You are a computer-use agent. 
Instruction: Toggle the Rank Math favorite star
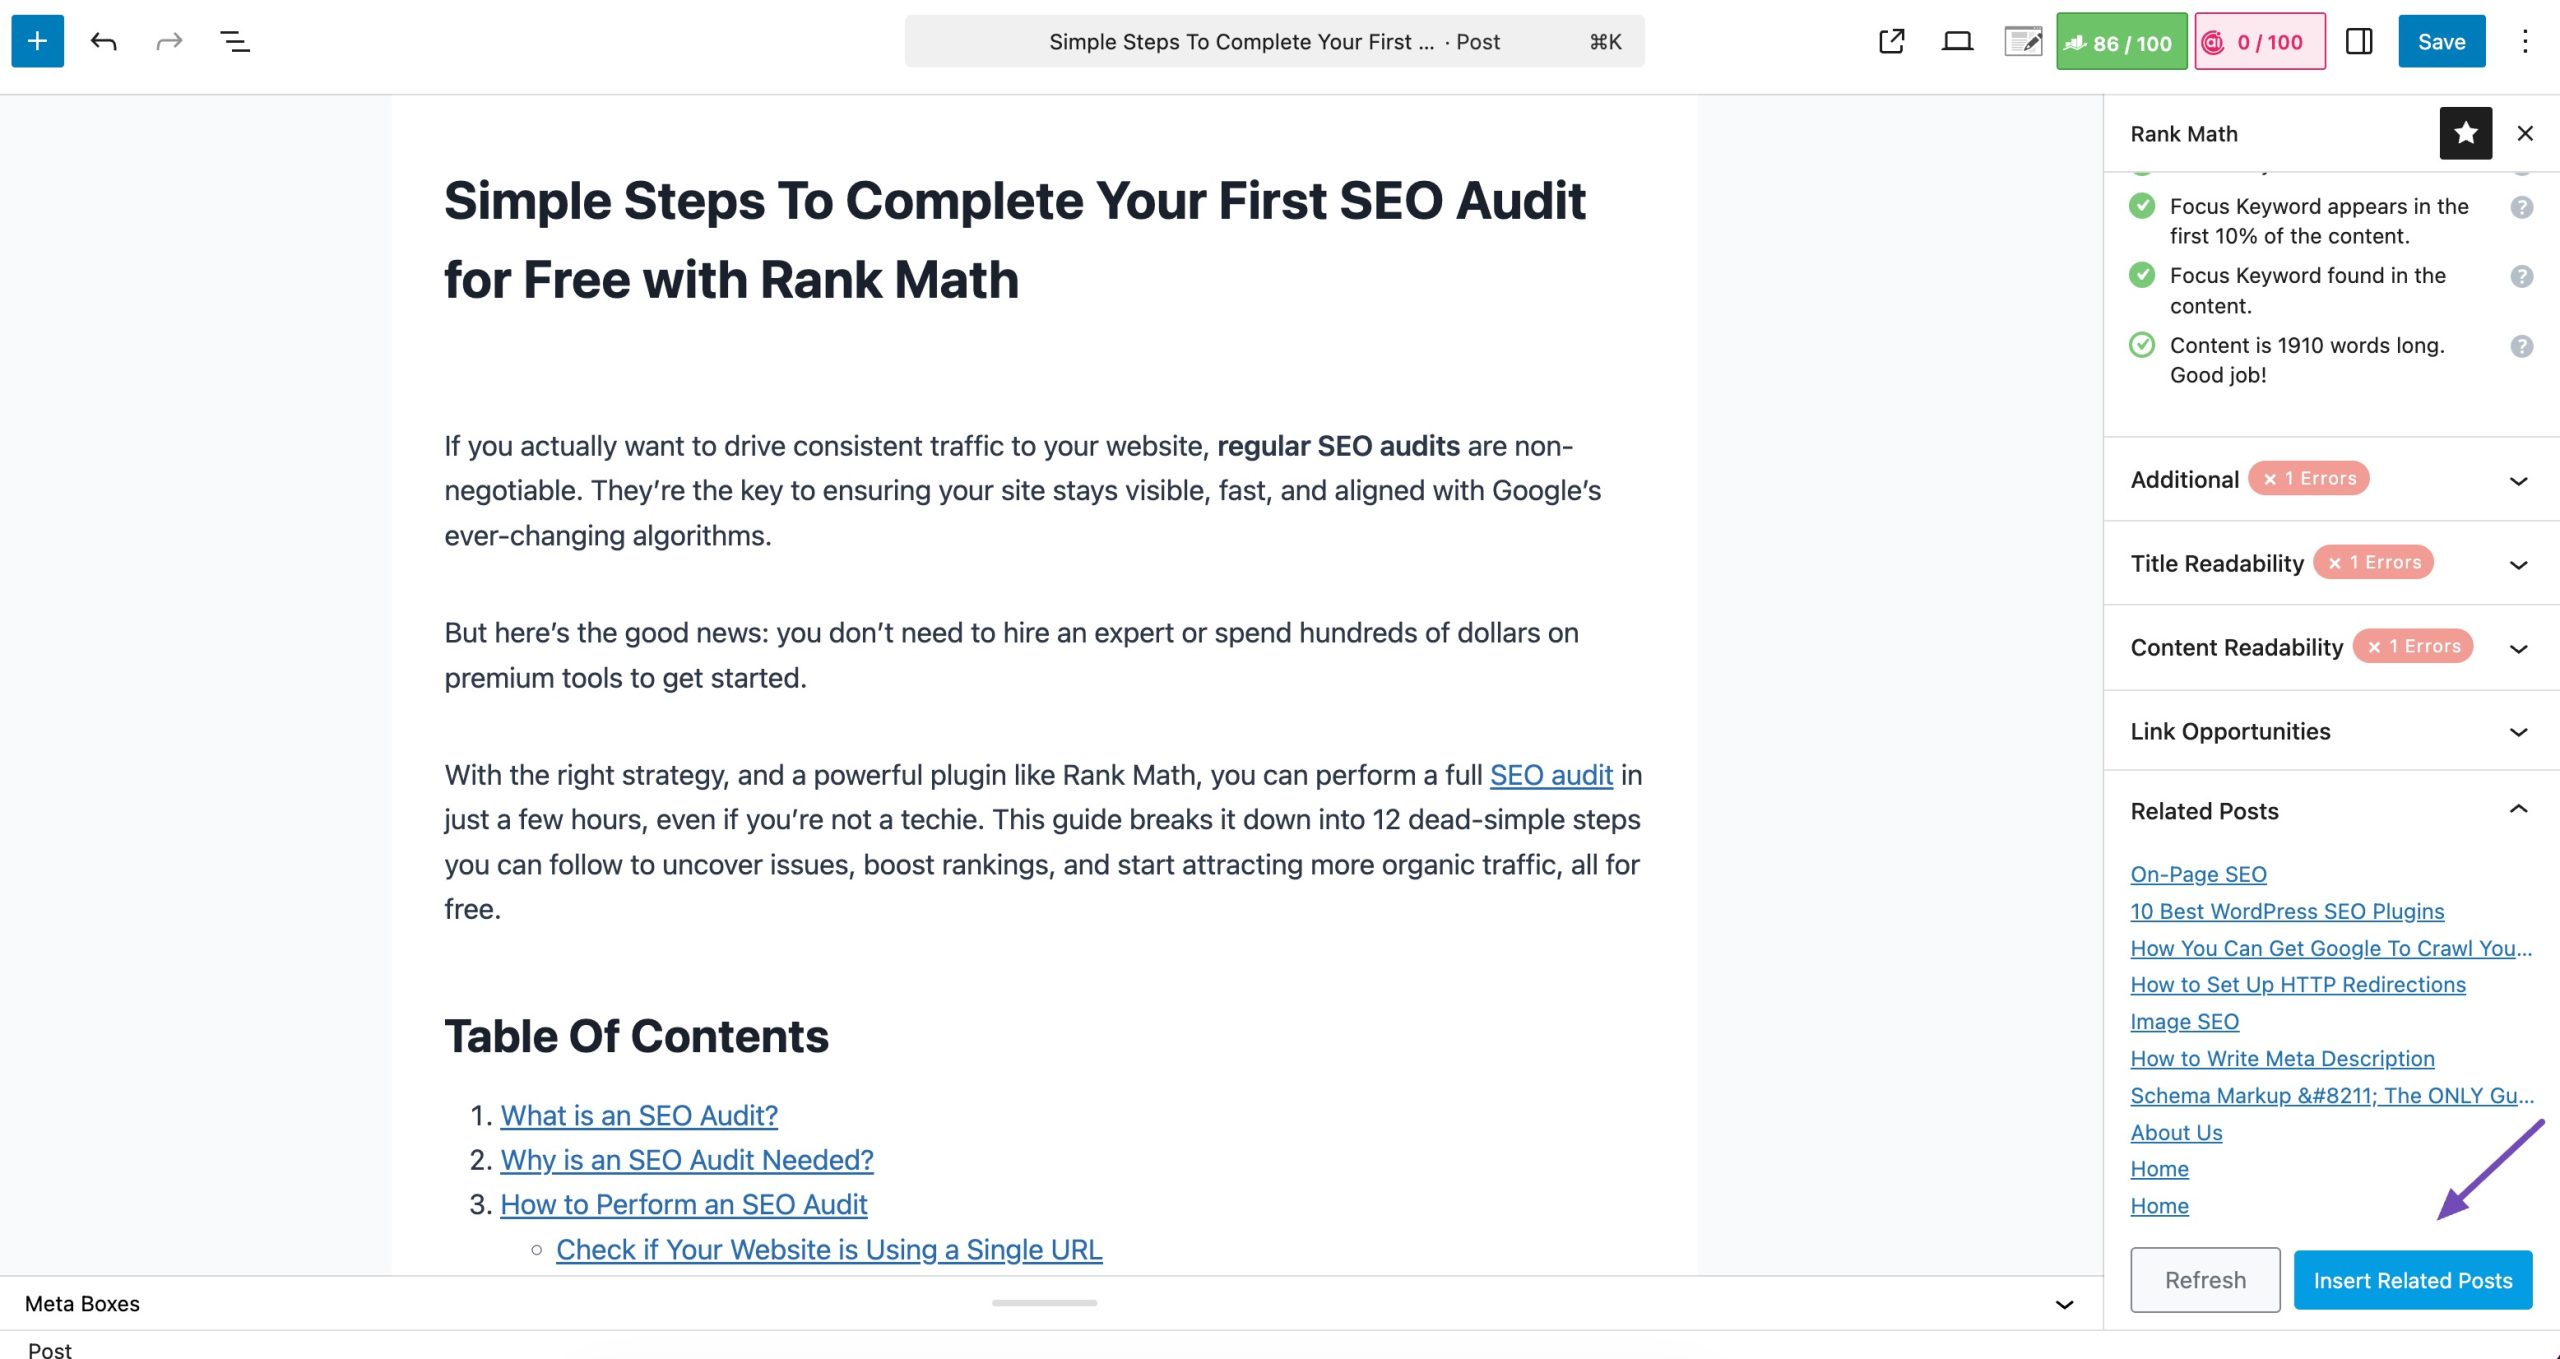pyautogui.click(x=2465, y=133)
